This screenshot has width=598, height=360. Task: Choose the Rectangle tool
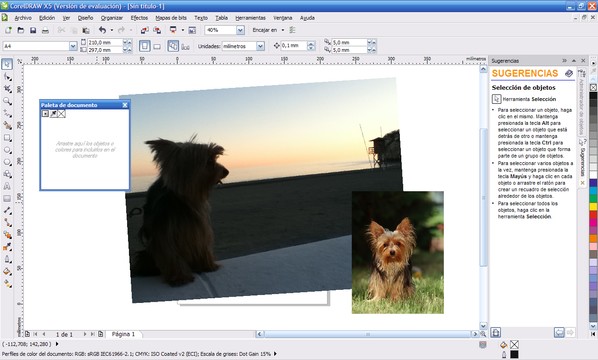click(7, 138)
